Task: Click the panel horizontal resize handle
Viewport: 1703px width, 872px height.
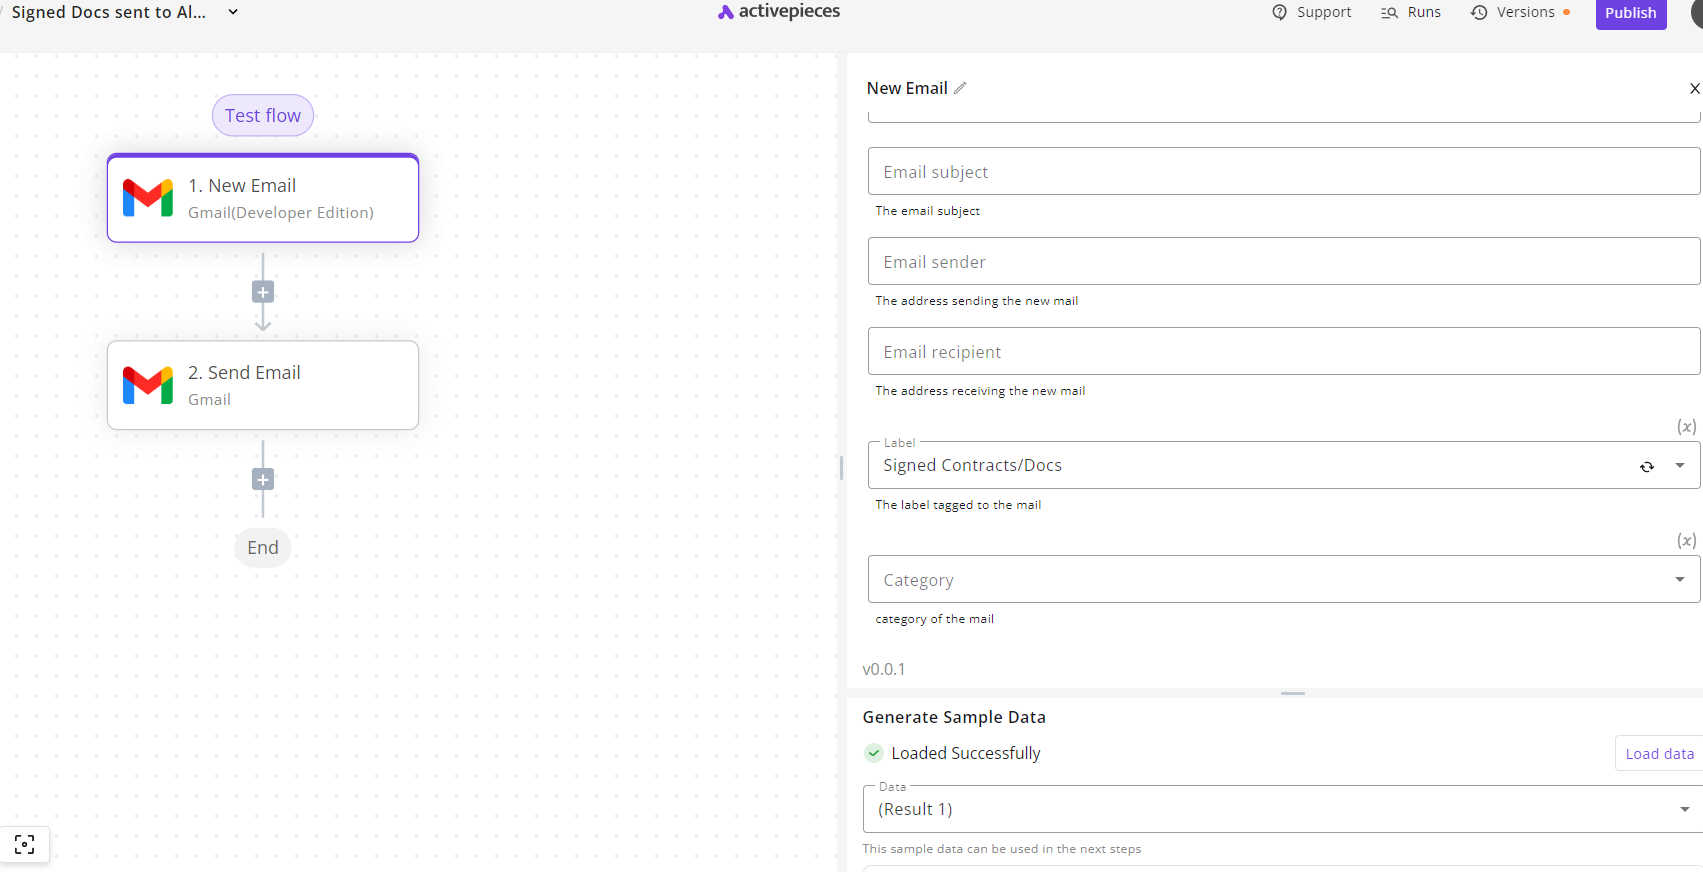Action: 1293,693
